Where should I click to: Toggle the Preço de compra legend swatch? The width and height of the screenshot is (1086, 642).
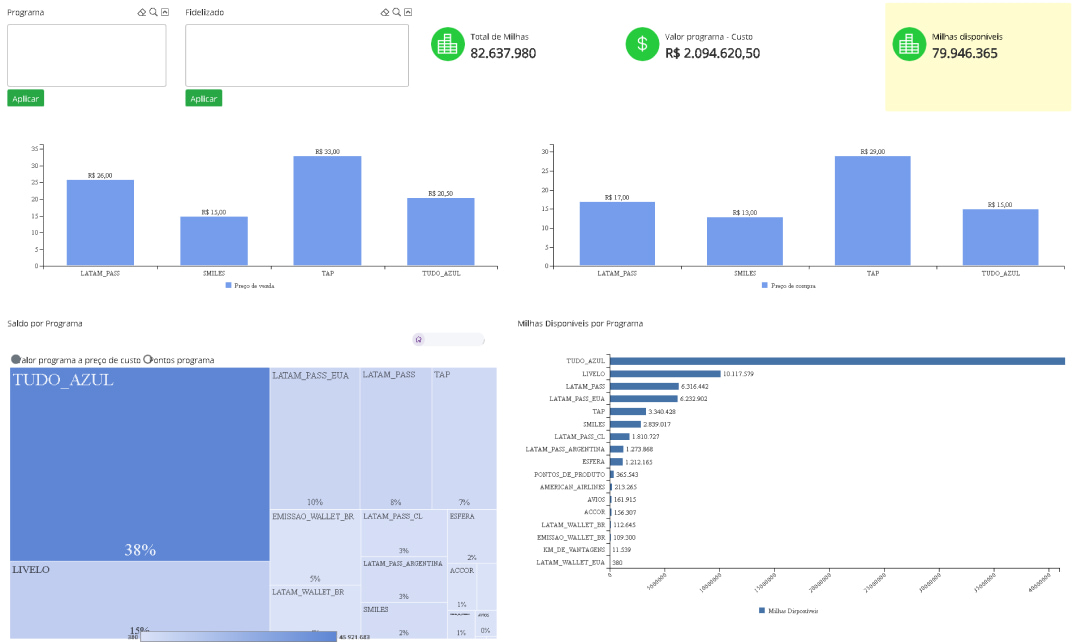tap(765, 285)
